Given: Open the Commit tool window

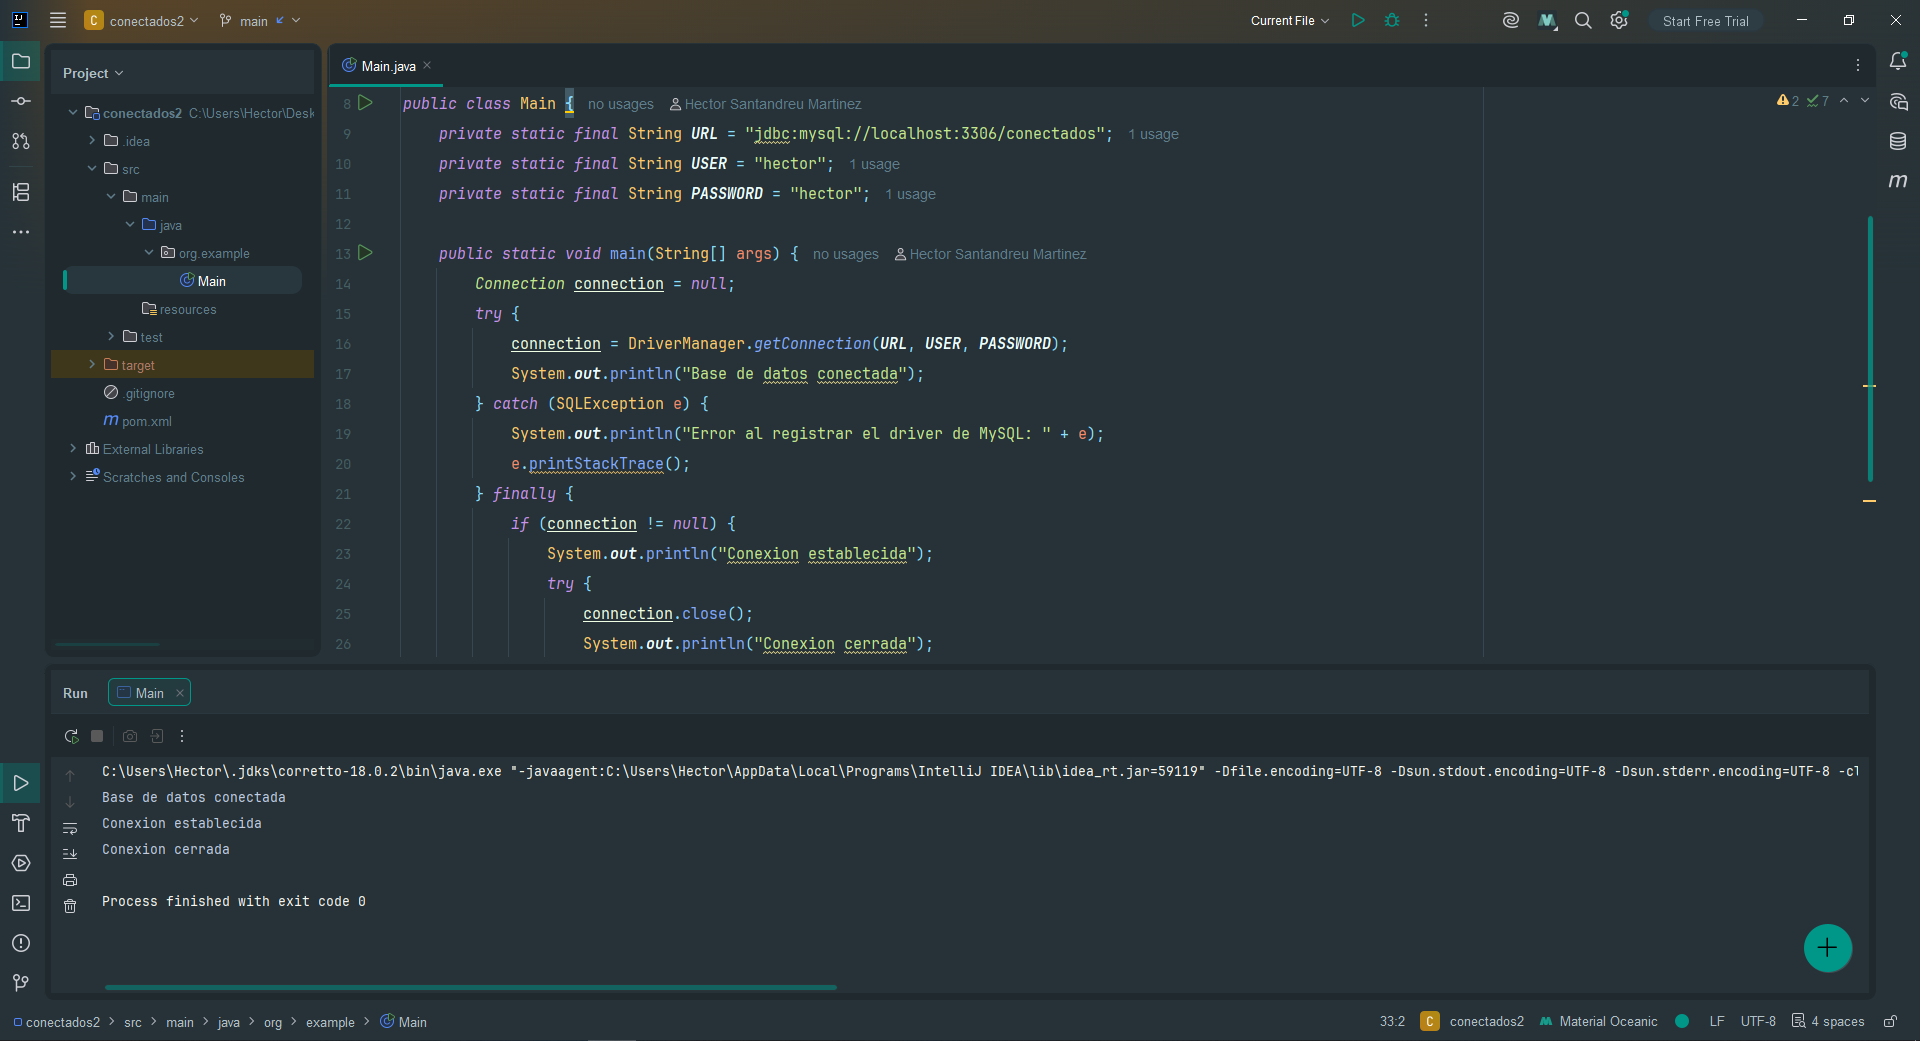Looking at the screenshot, I should [x=21, y=102].
